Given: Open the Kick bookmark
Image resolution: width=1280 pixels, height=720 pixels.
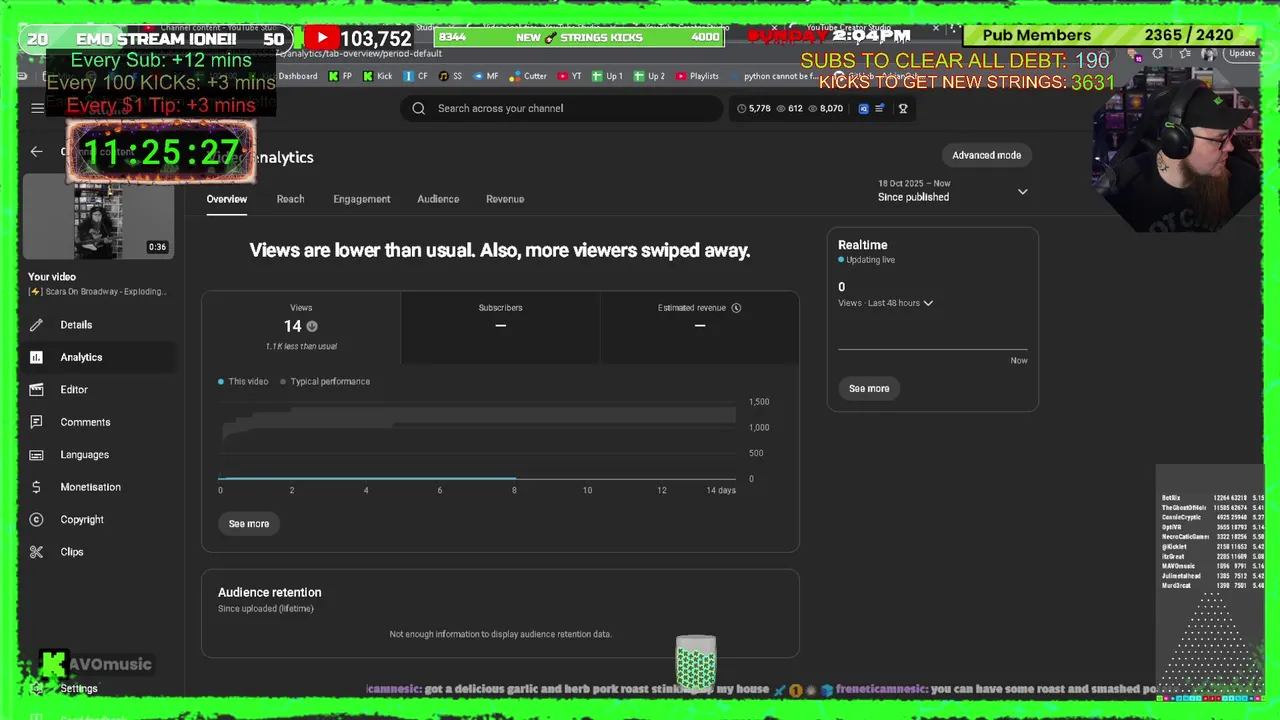Looking at the screenshot, I should point(377,76).
